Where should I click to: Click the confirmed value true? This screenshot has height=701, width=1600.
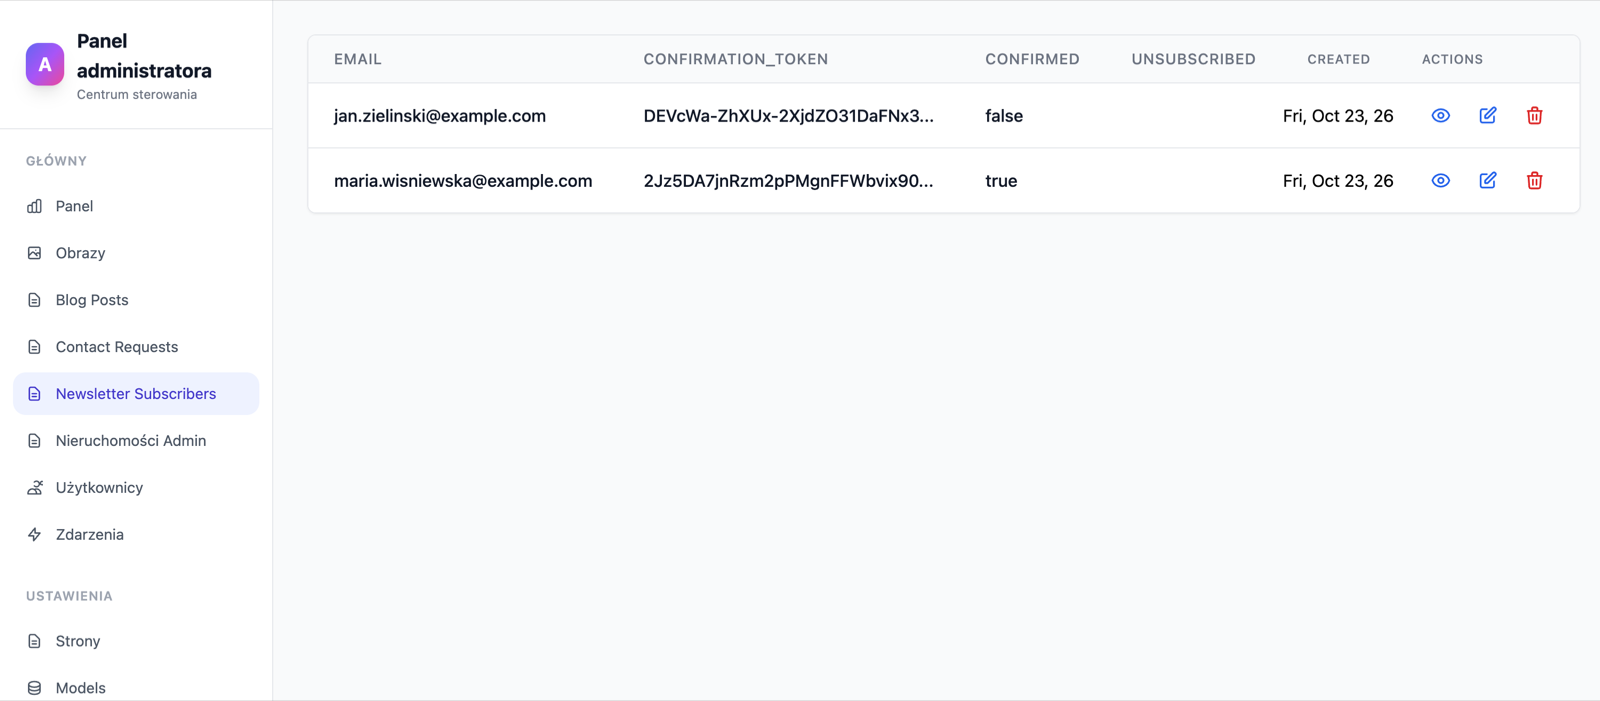point(1001,181)
